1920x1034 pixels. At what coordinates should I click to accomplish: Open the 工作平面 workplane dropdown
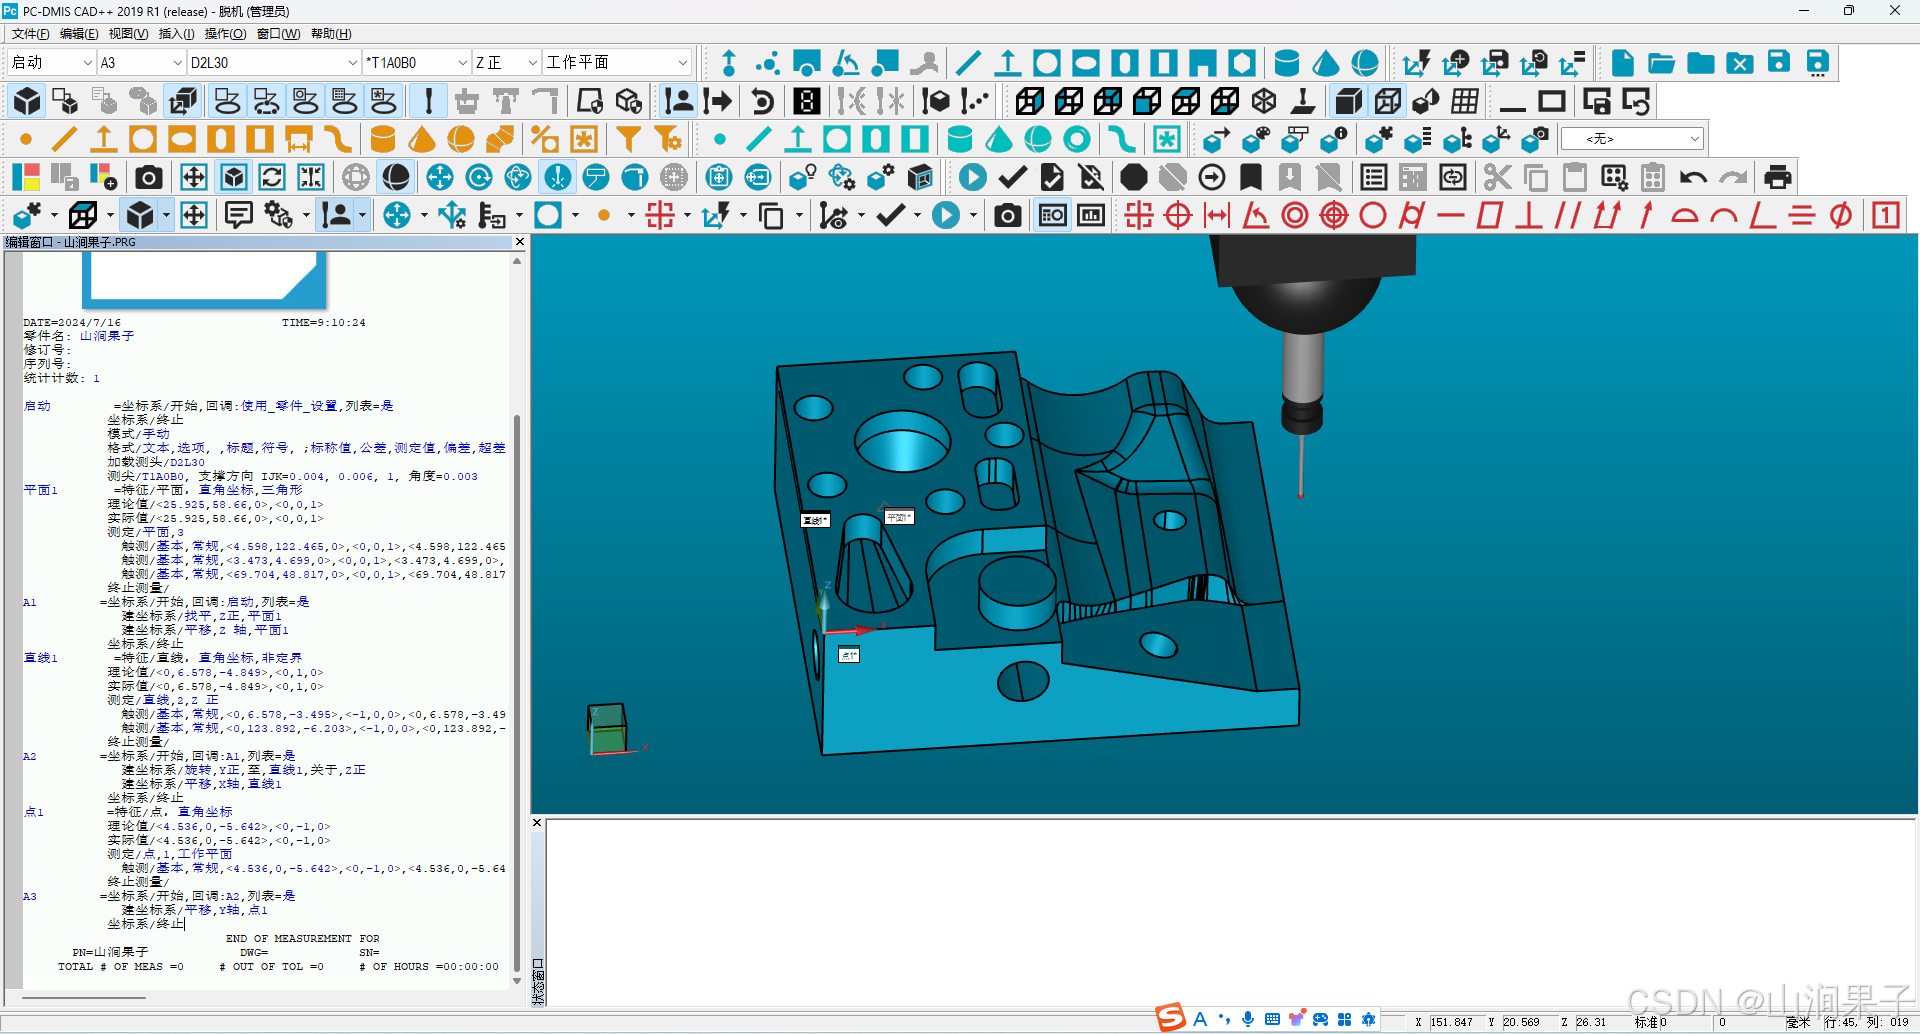(682, 62)
